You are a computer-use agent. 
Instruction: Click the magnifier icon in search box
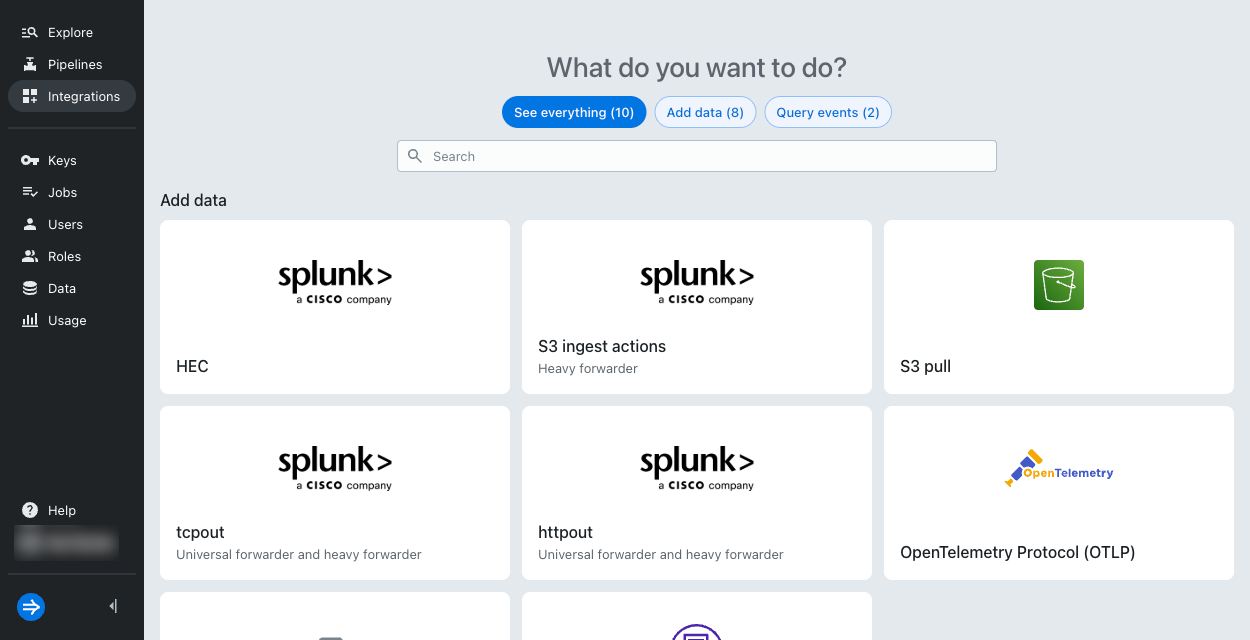[415, 156]
